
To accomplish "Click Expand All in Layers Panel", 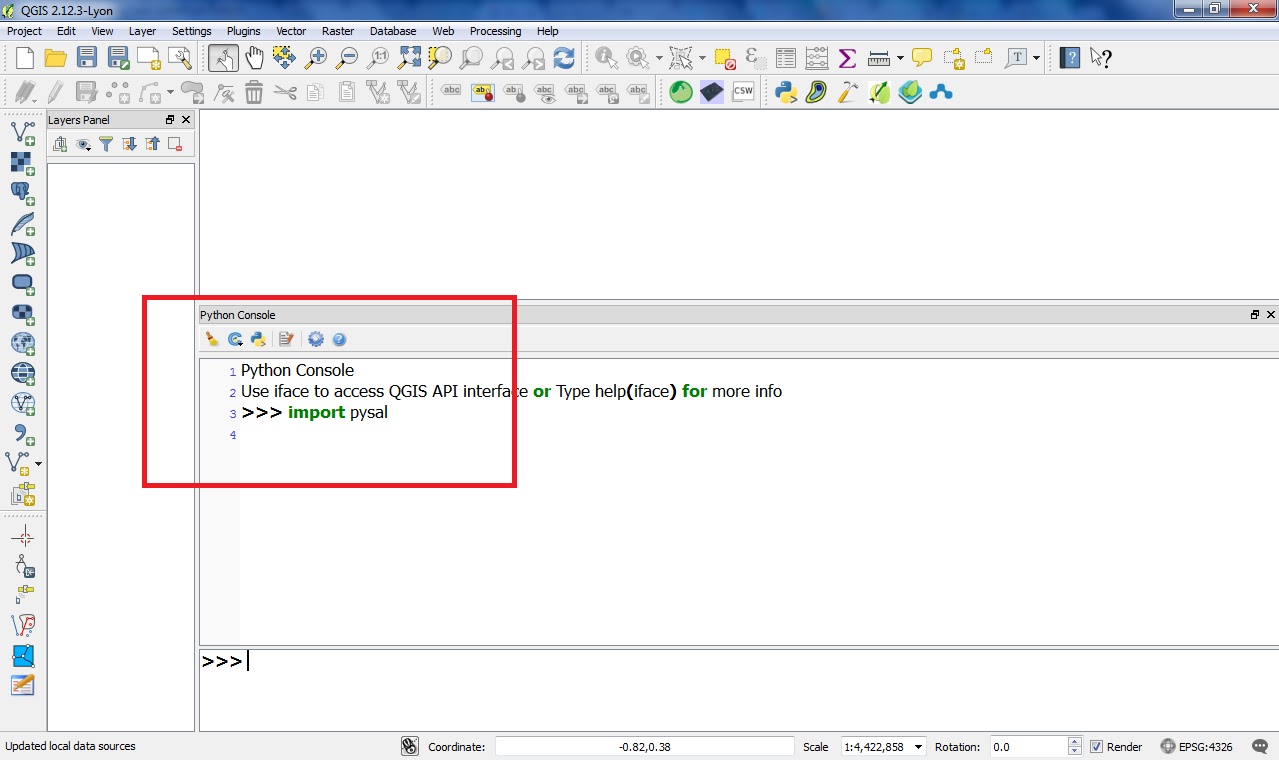I will click(x=129, y=144).
